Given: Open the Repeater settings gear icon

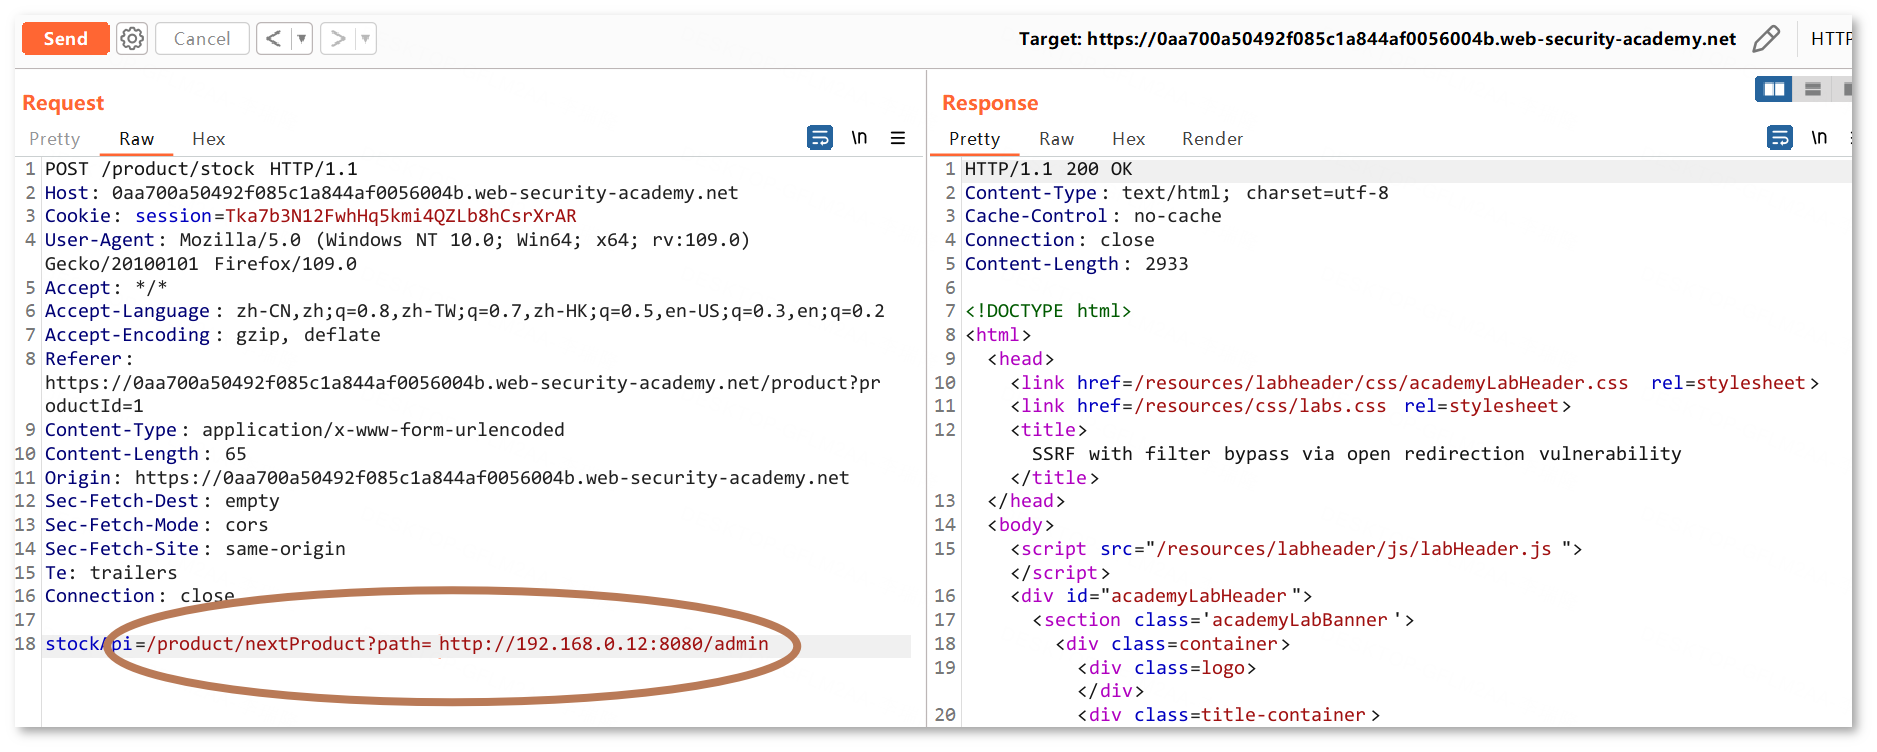Looking at the screenshot, I should click(132, 39).
